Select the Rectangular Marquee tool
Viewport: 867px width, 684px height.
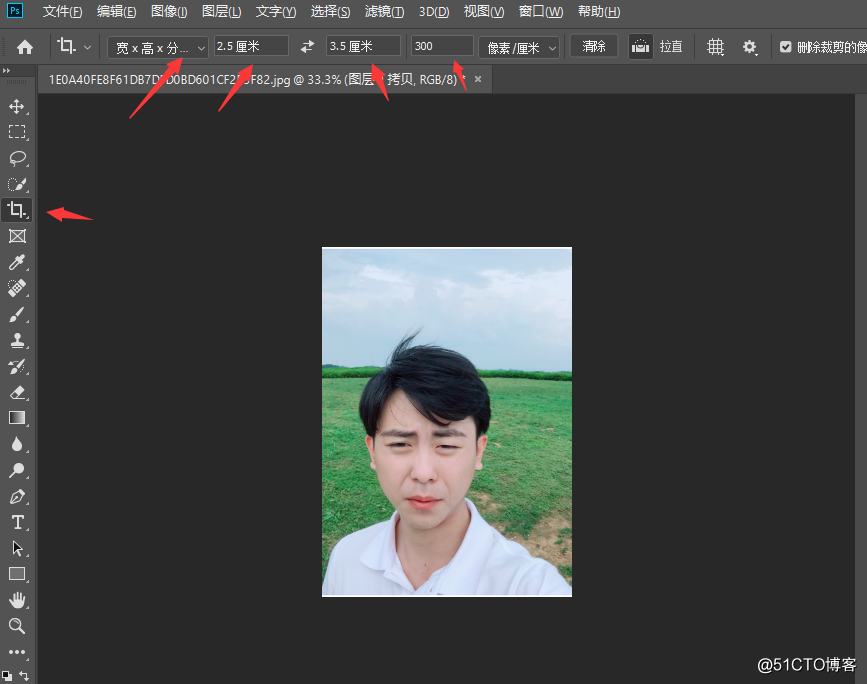(17, 132)
